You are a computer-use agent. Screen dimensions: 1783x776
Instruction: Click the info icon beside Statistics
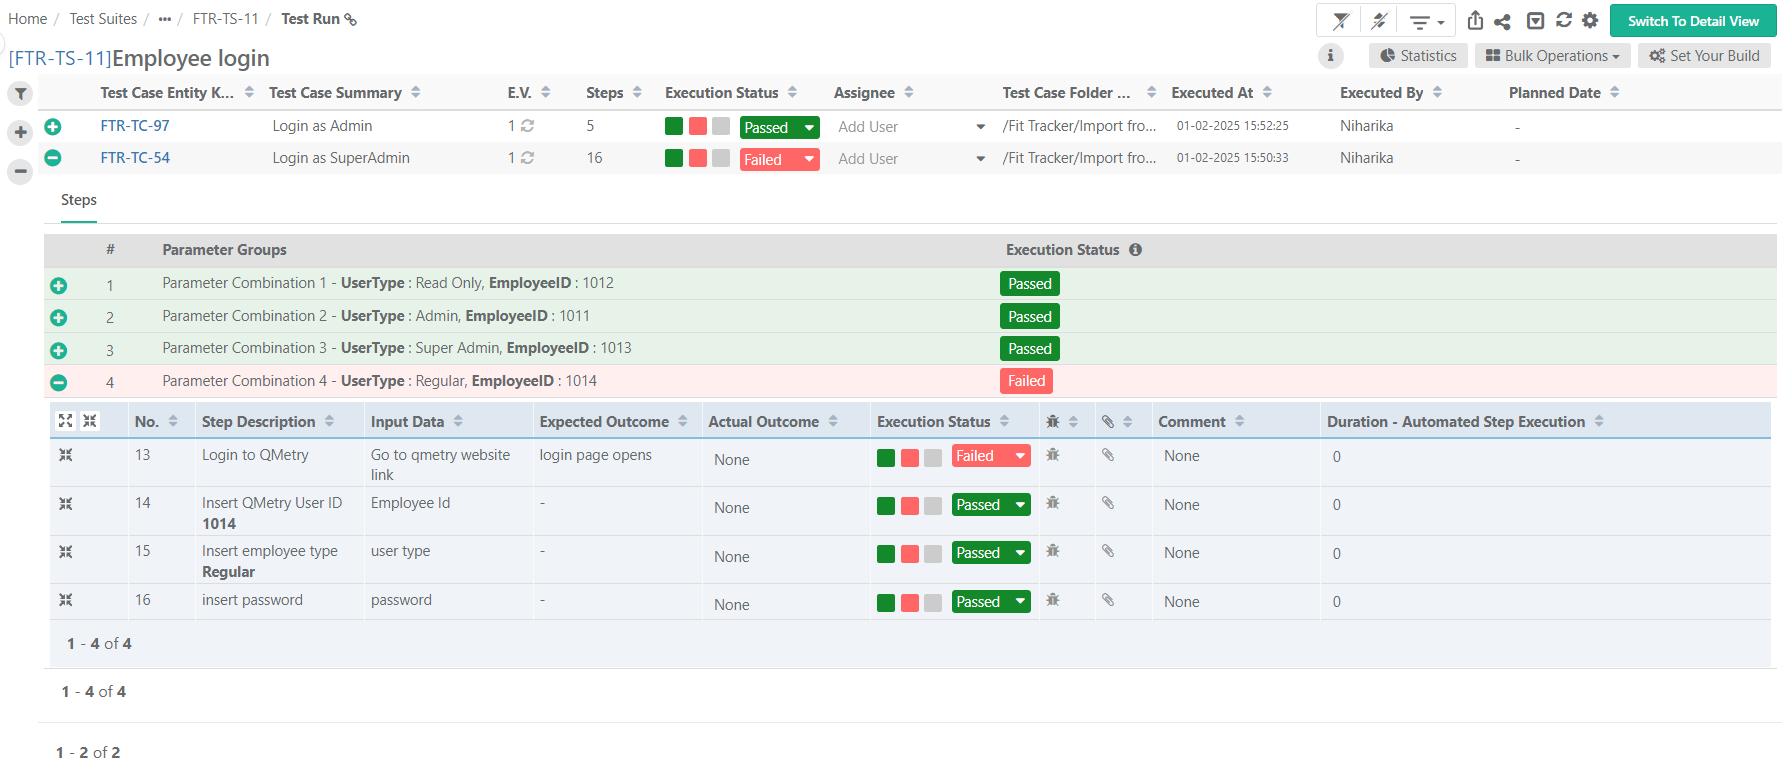[1330, 56]
